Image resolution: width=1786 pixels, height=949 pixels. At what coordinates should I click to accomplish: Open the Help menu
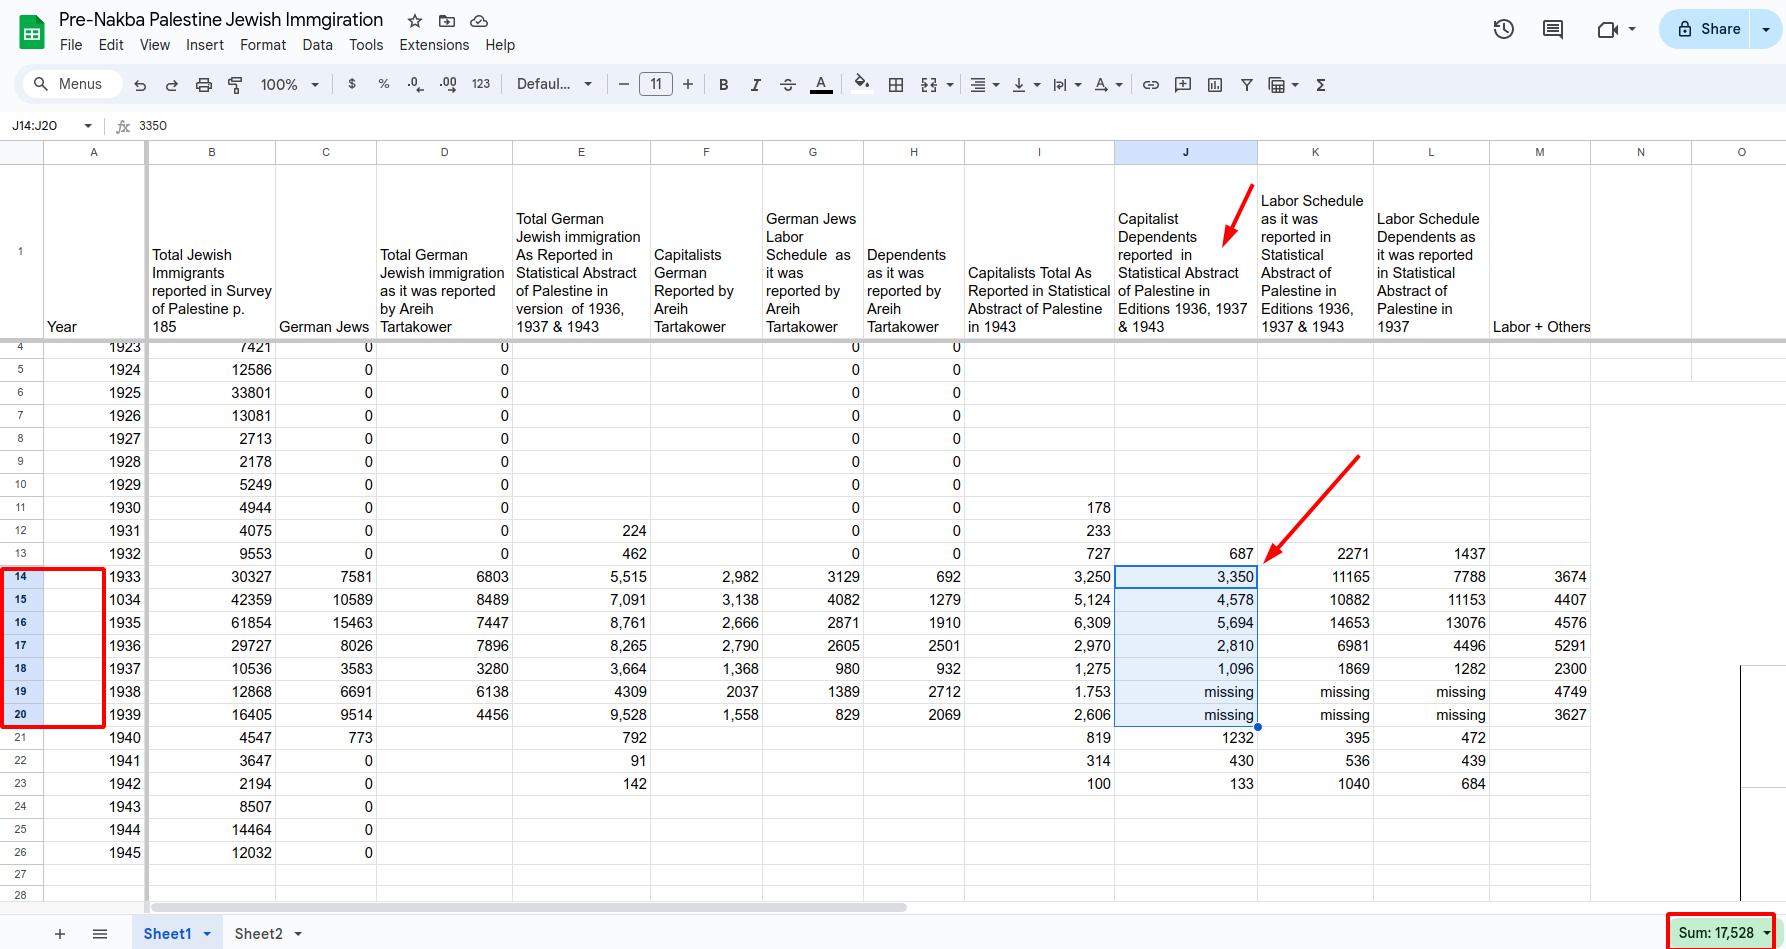[500, 45]
